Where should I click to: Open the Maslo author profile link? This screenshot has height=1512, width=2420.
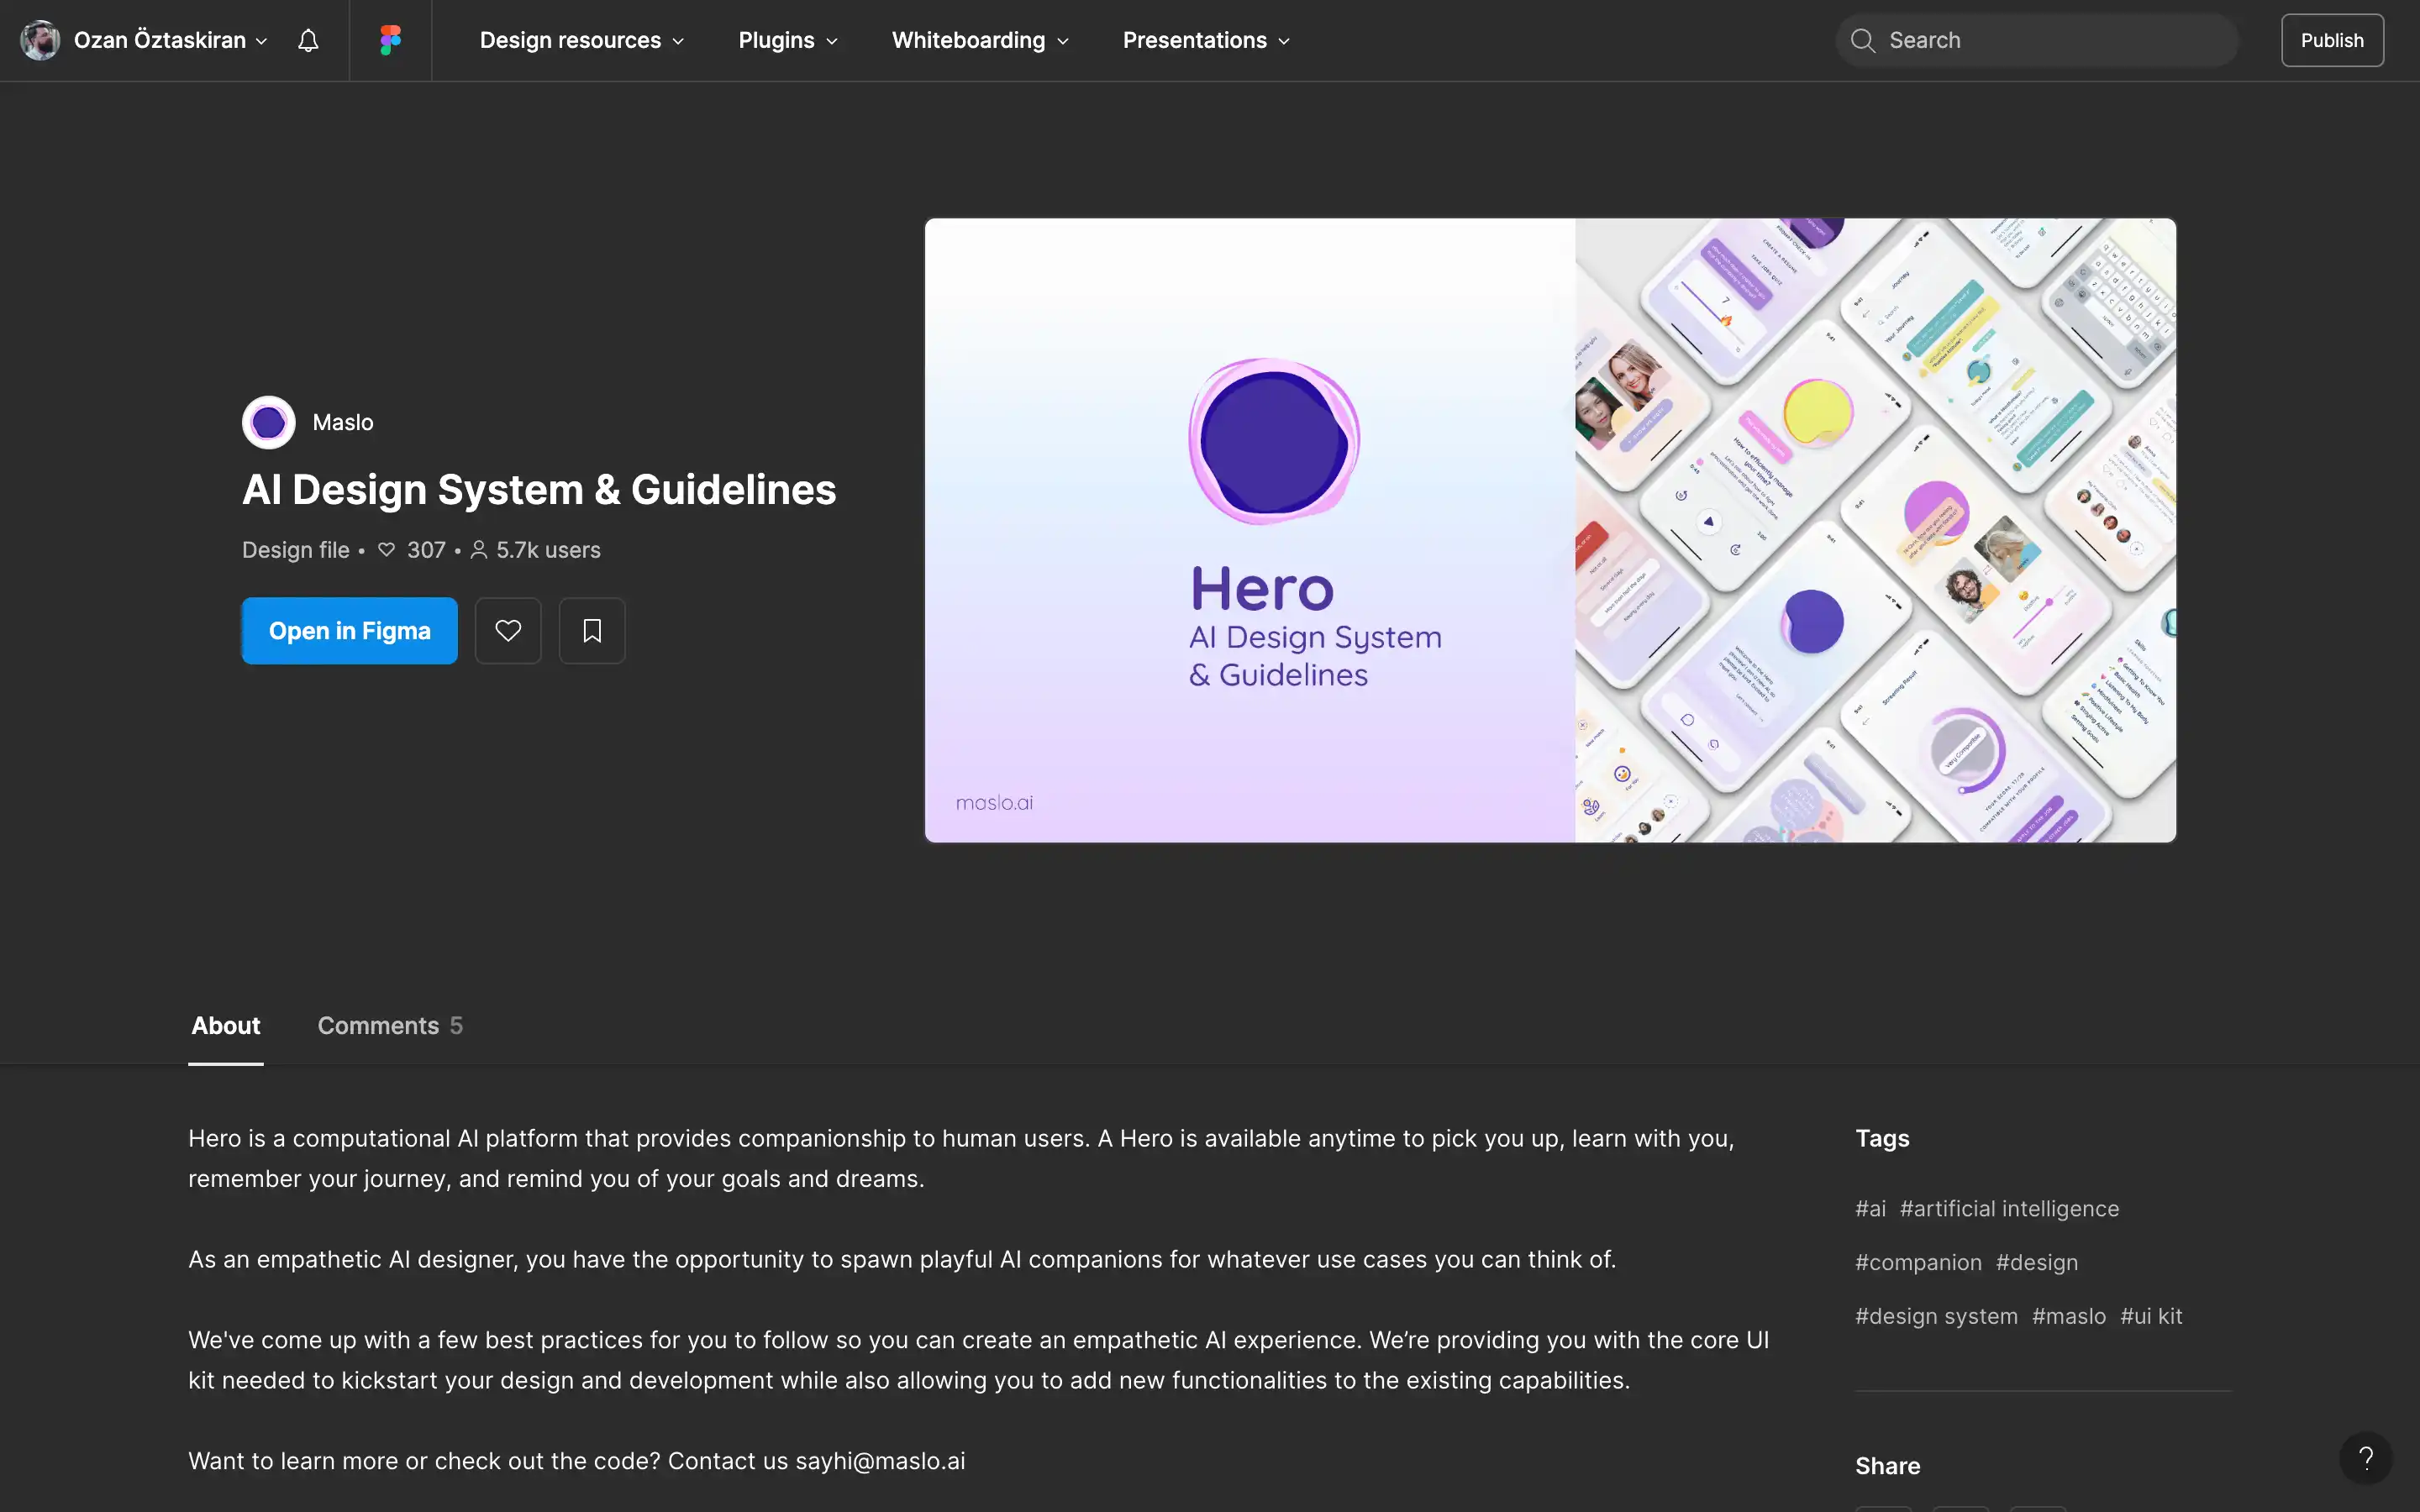[x=343, y=422]
